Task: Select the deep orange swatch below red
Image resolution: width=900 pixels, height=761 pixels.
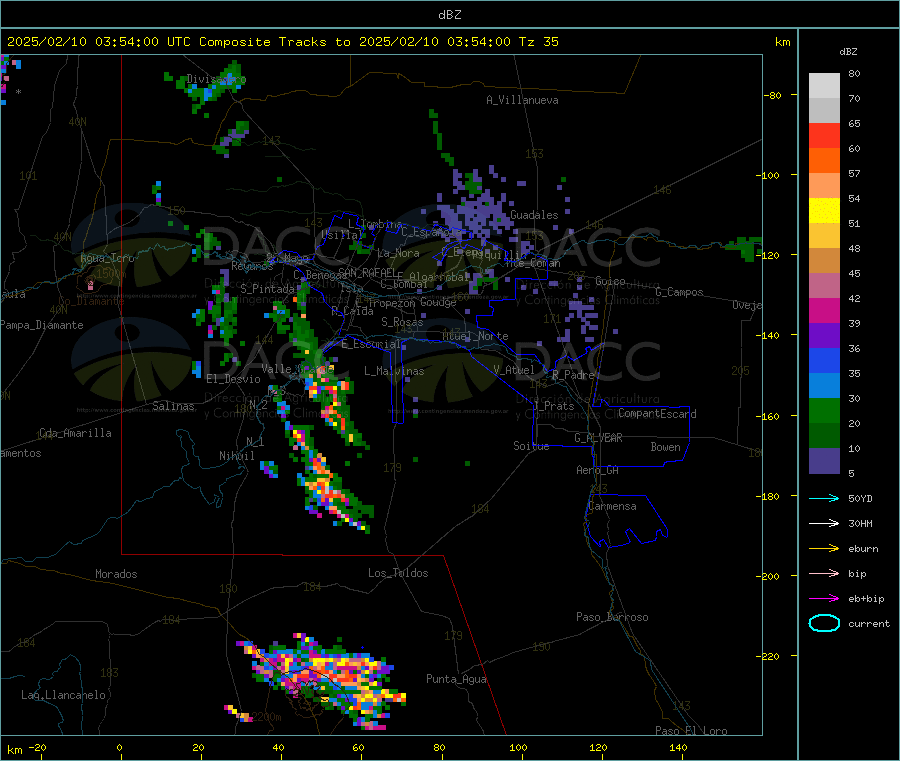Action: [824, 161]
